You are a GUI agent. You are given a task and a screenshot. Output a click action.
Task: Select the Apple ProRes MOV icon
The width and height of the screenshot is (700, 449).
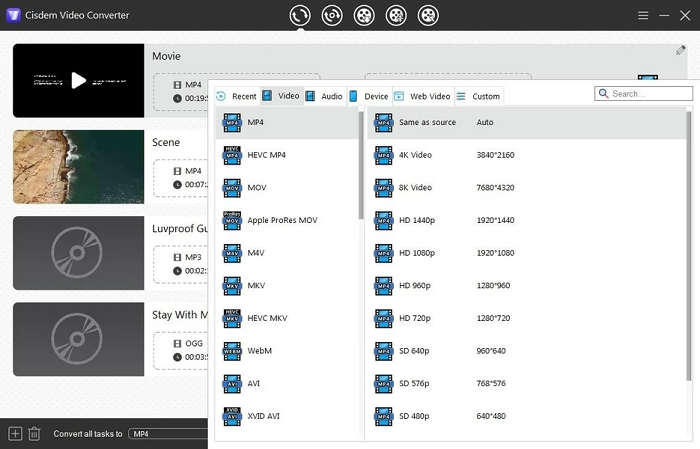pos(232,220)
